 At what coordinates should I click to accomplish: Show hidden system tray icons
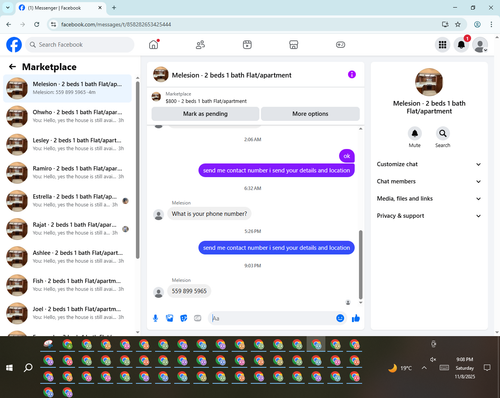pyautogui.click(x=424, y=368)
